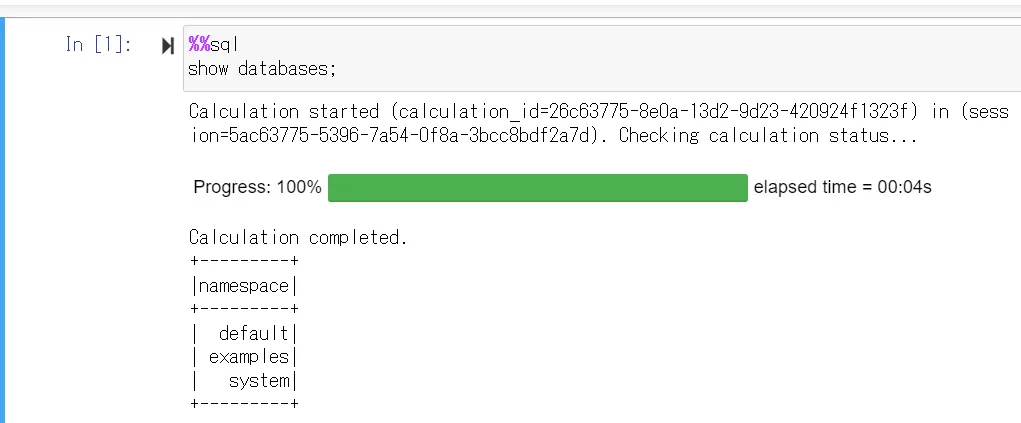Click the elapsed time = 00:04s text

coord(843,187)
